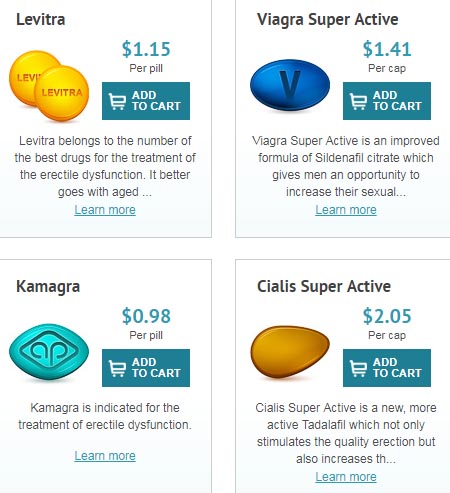Click the yellow Levitra pills image
Viewport: 450px width, 493px height.
(49, 86)
